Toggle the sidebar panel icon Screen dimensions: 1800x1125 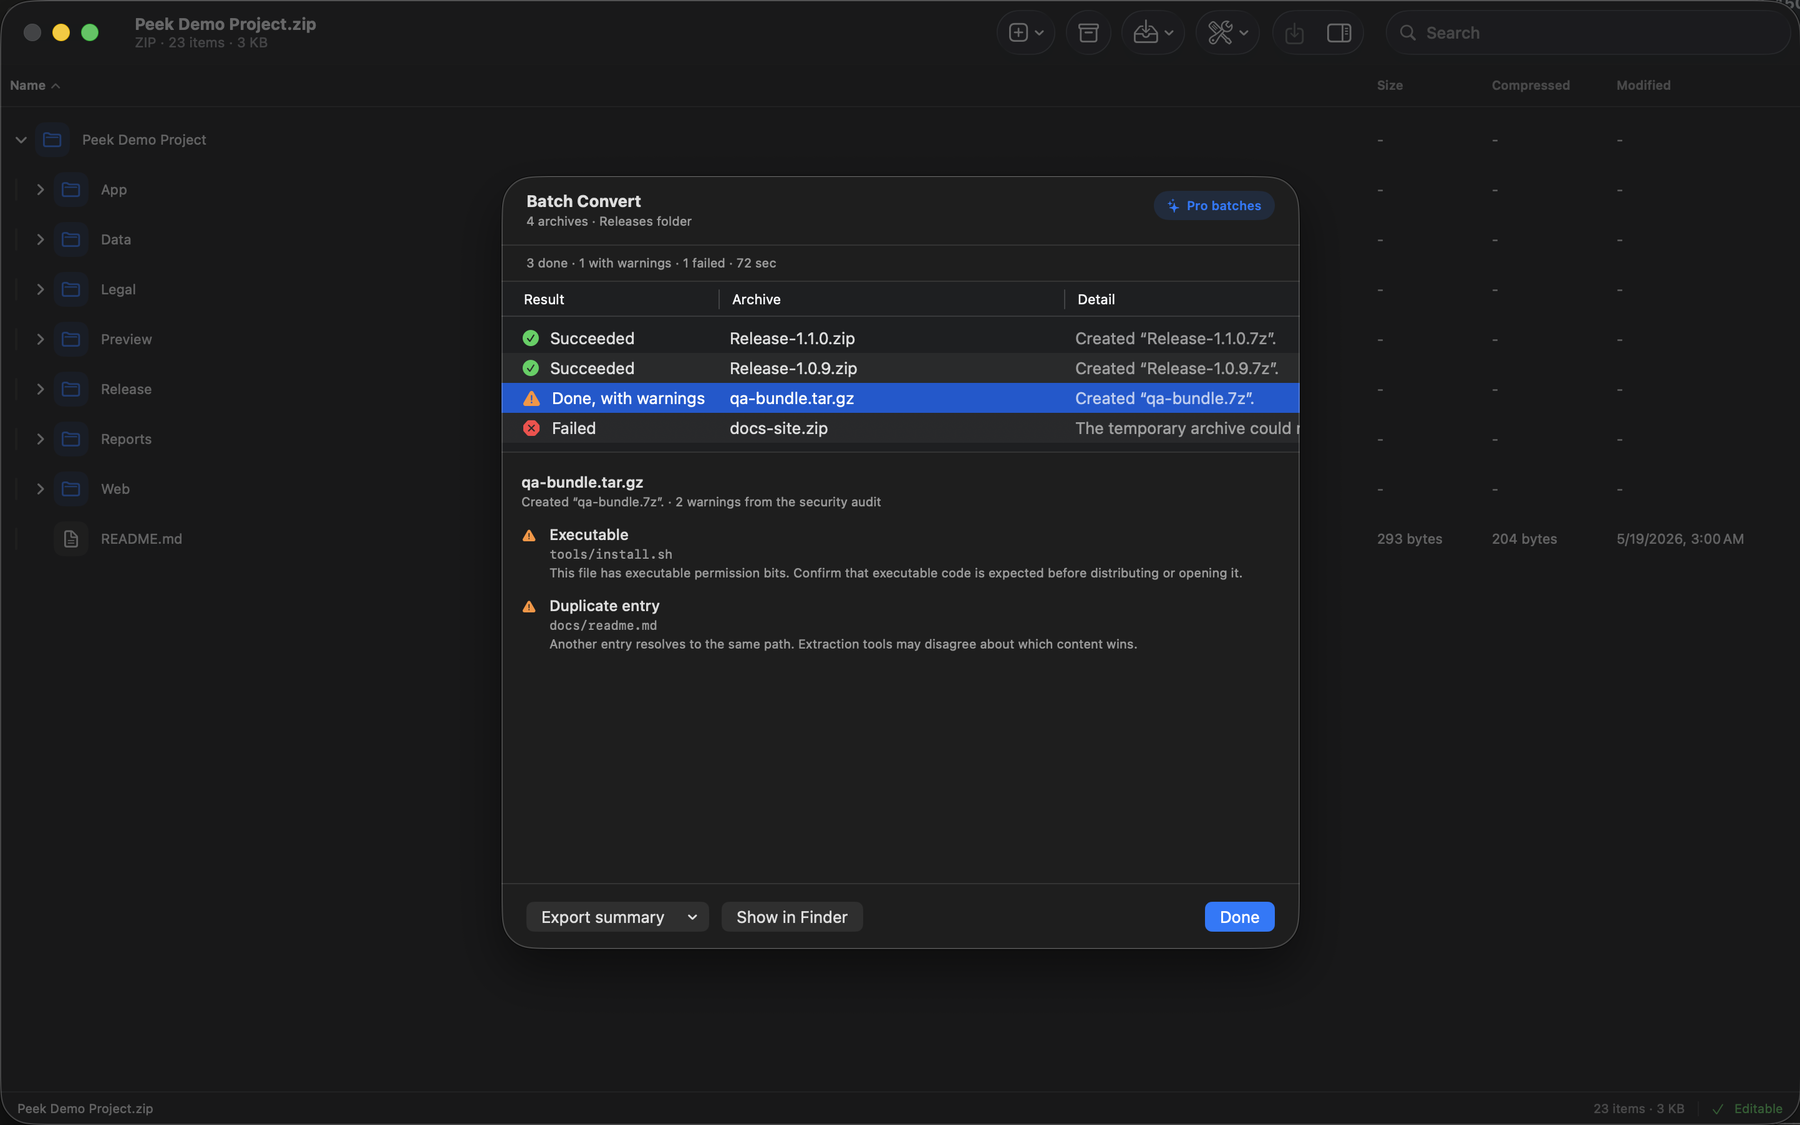click(x=1339, y=33)
